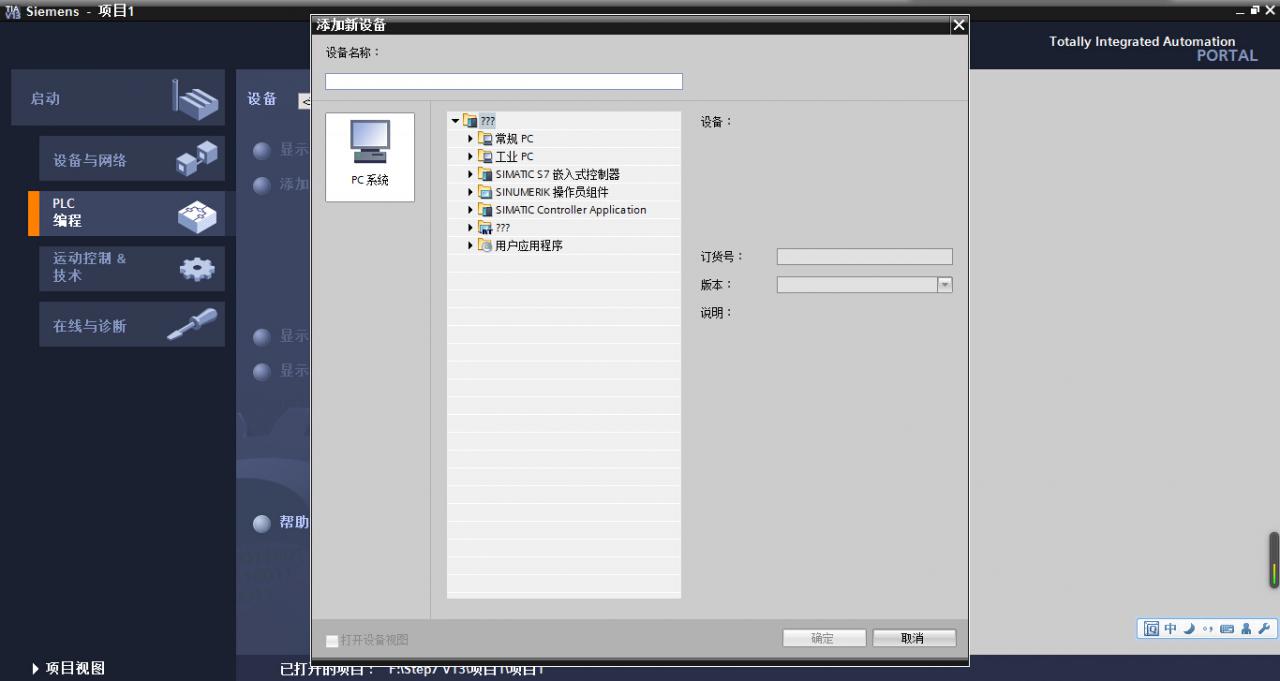1280x681 pixels.
Task: Expand SIMATIC S7 嵌入式控制器 node arrow
Action: pyautogui.click(x=471, y=174)
